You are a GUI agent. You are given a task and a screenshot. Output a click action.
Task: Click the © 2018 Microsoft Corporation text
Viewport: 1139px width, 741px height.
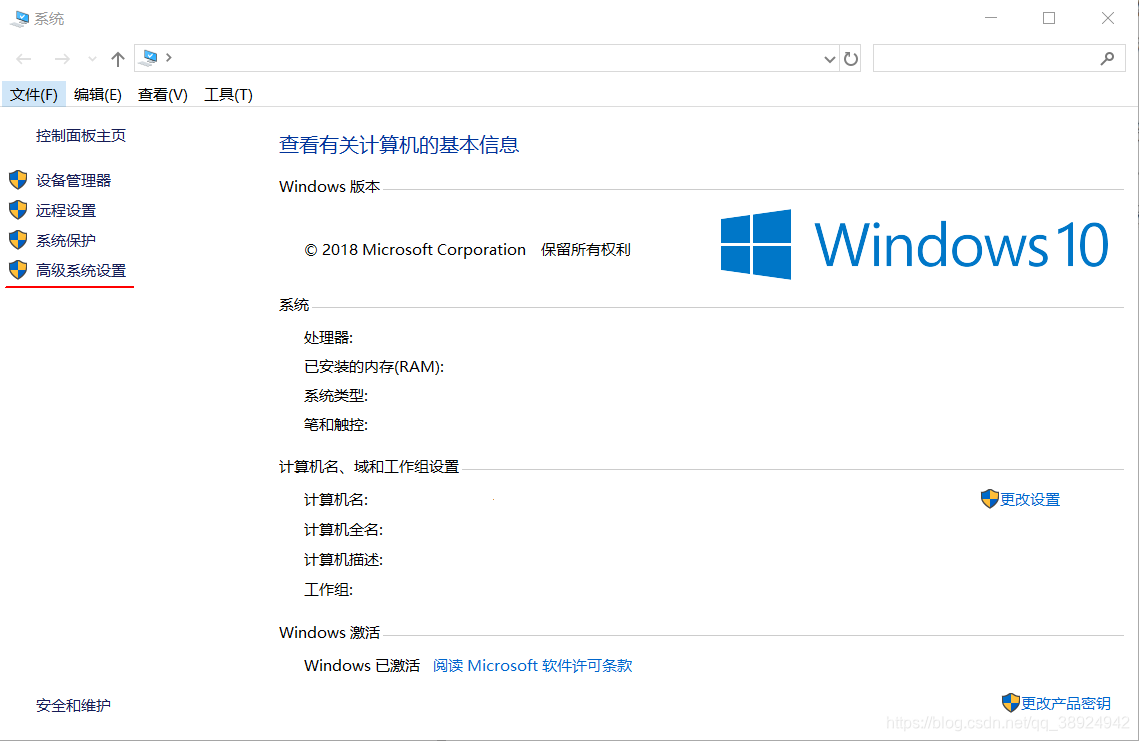click(x=415, y=250)
